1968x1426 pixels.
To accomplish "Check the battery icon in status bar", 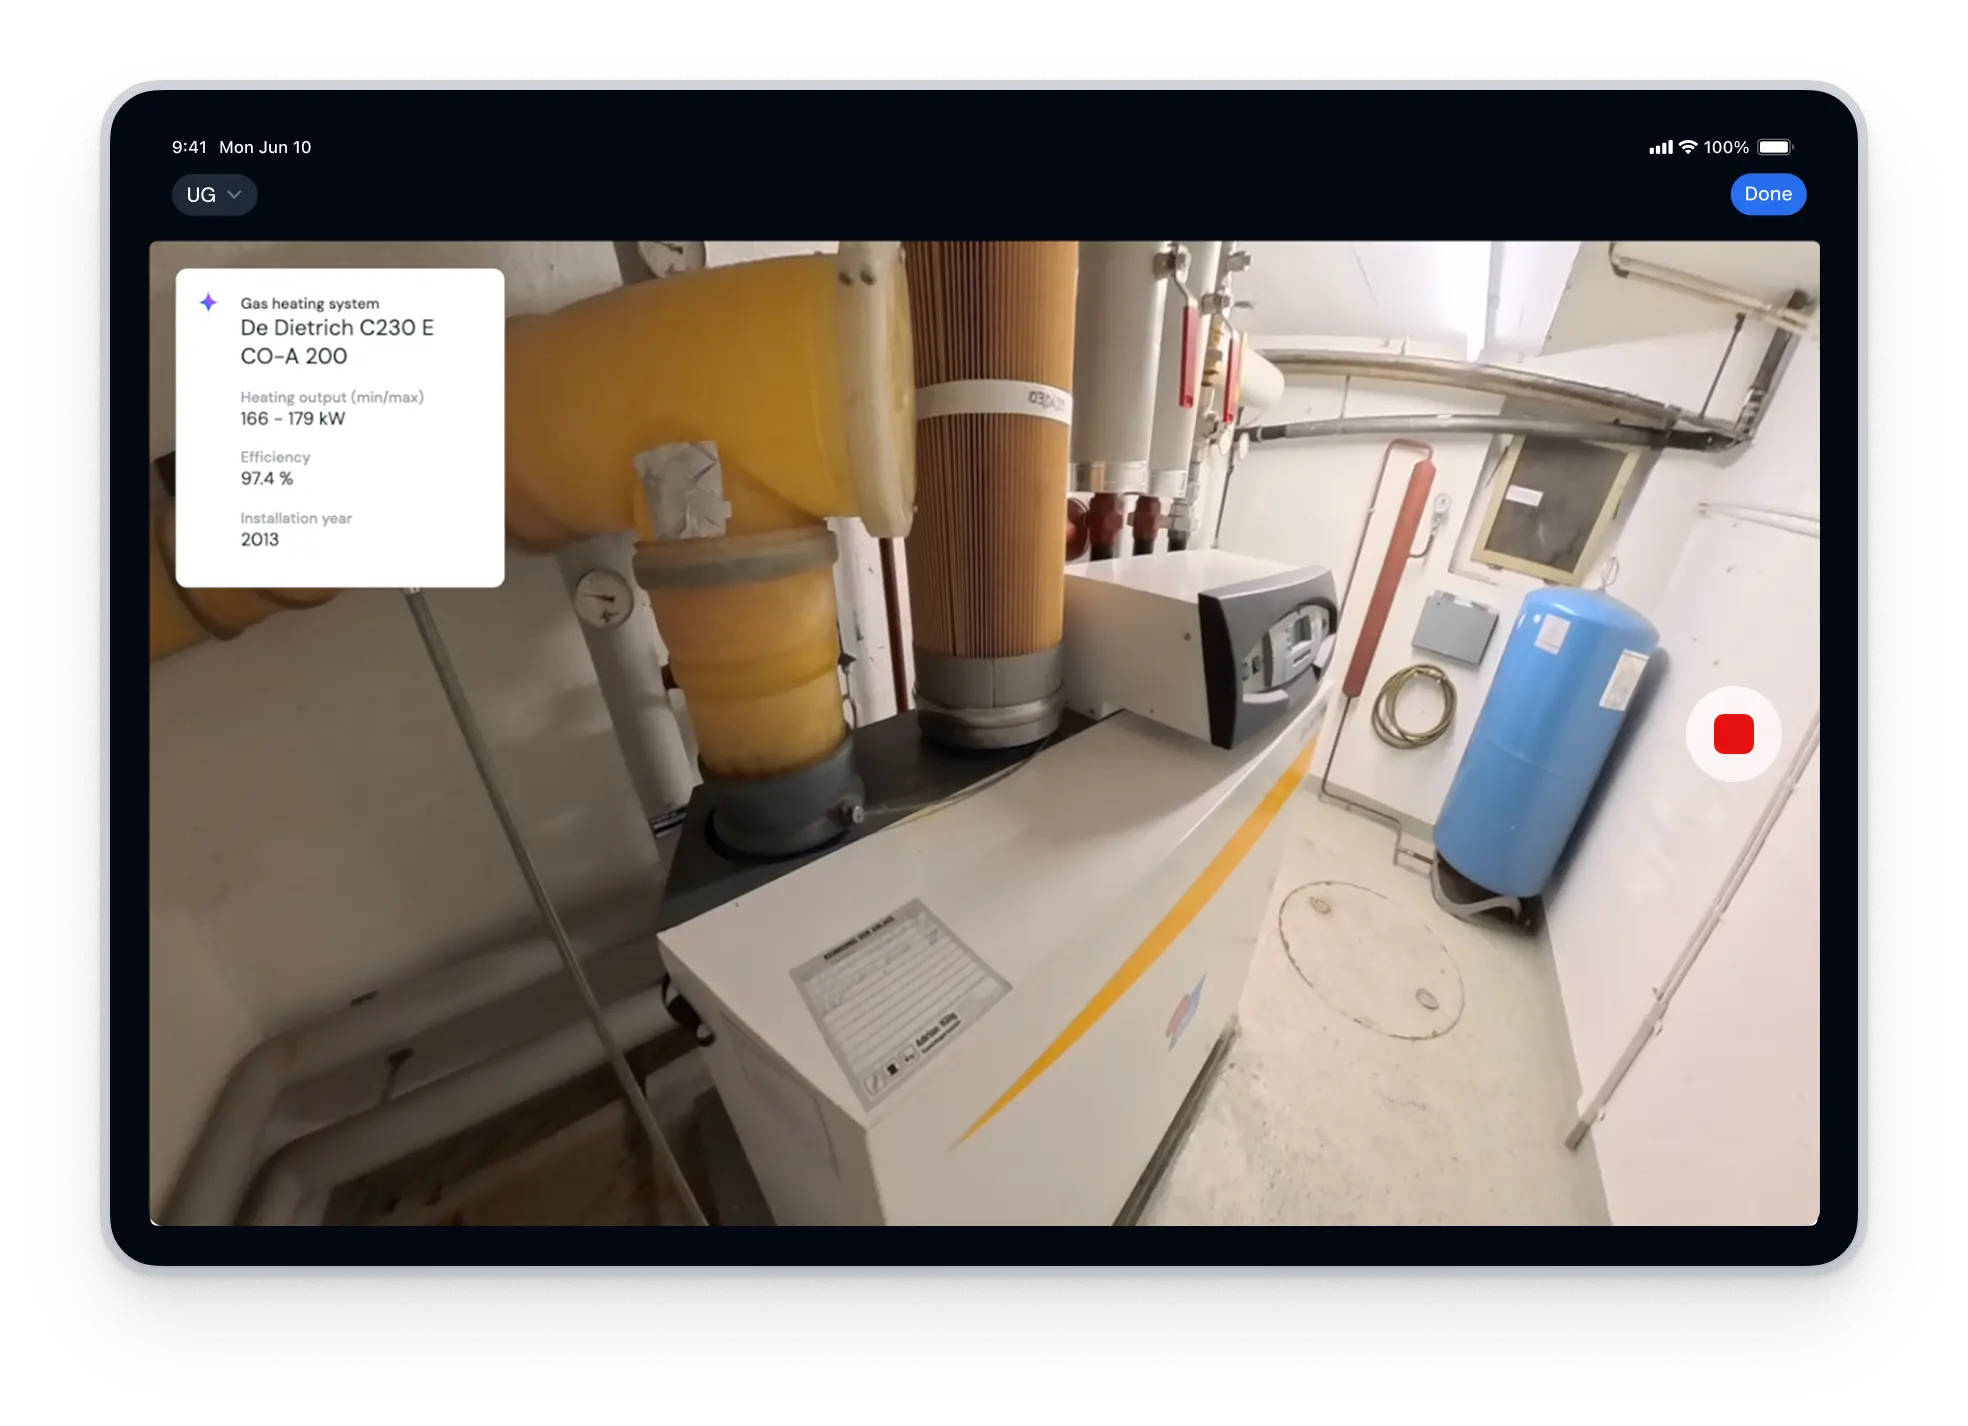I will point(1776,147).
